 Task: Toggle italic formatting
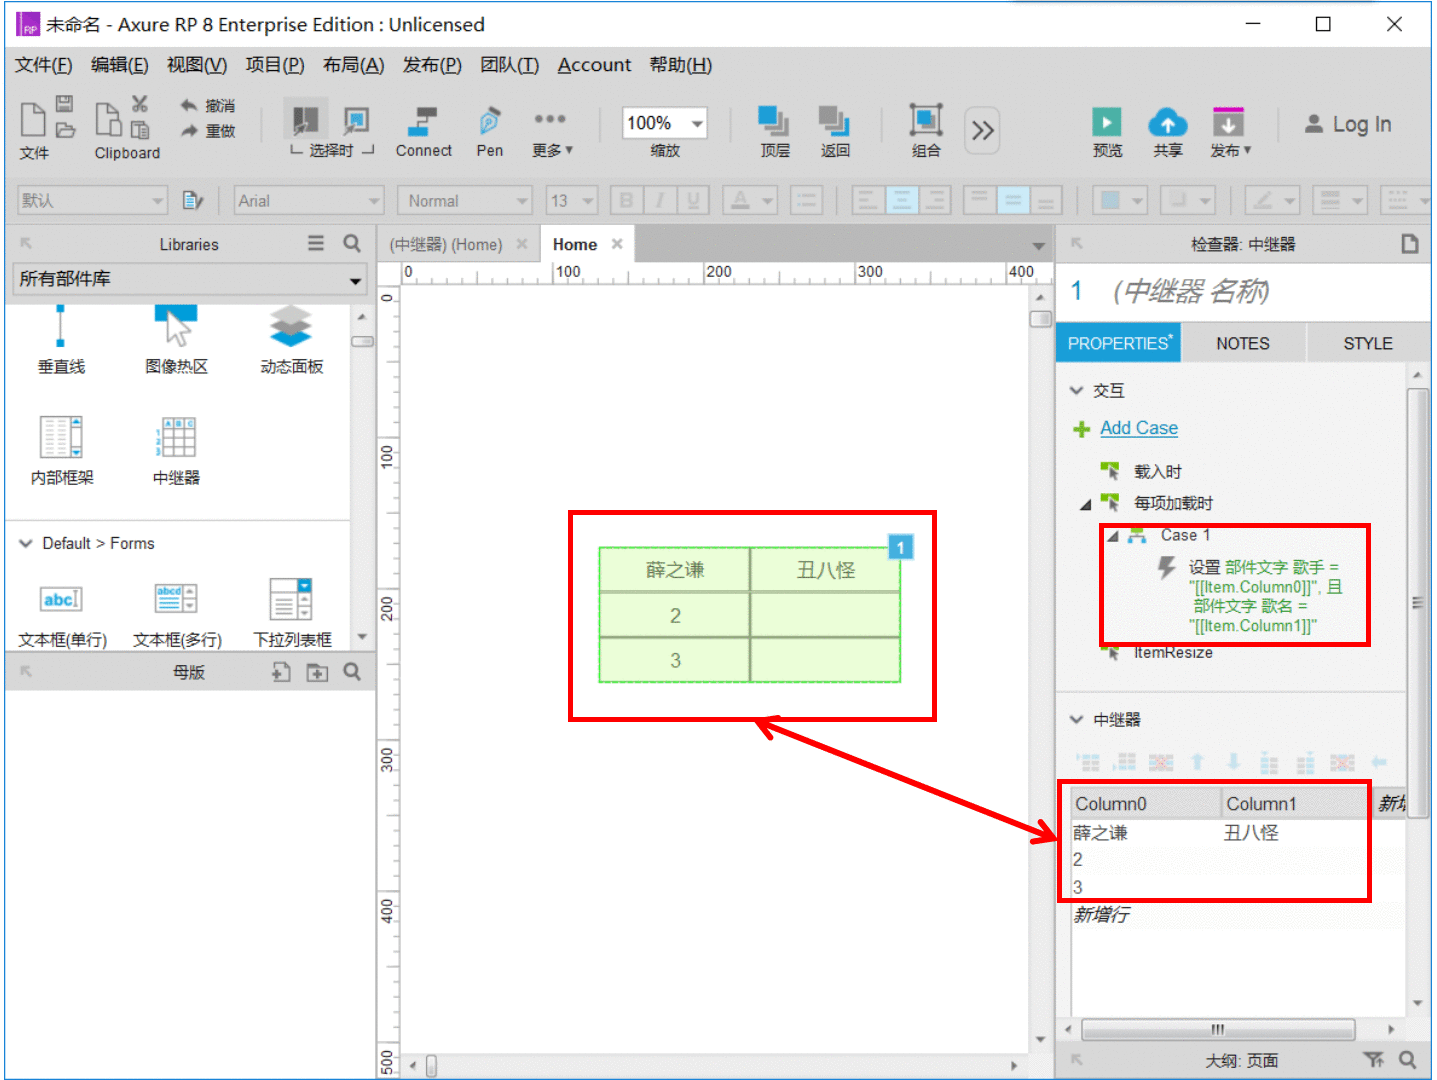tap(659, 200)
